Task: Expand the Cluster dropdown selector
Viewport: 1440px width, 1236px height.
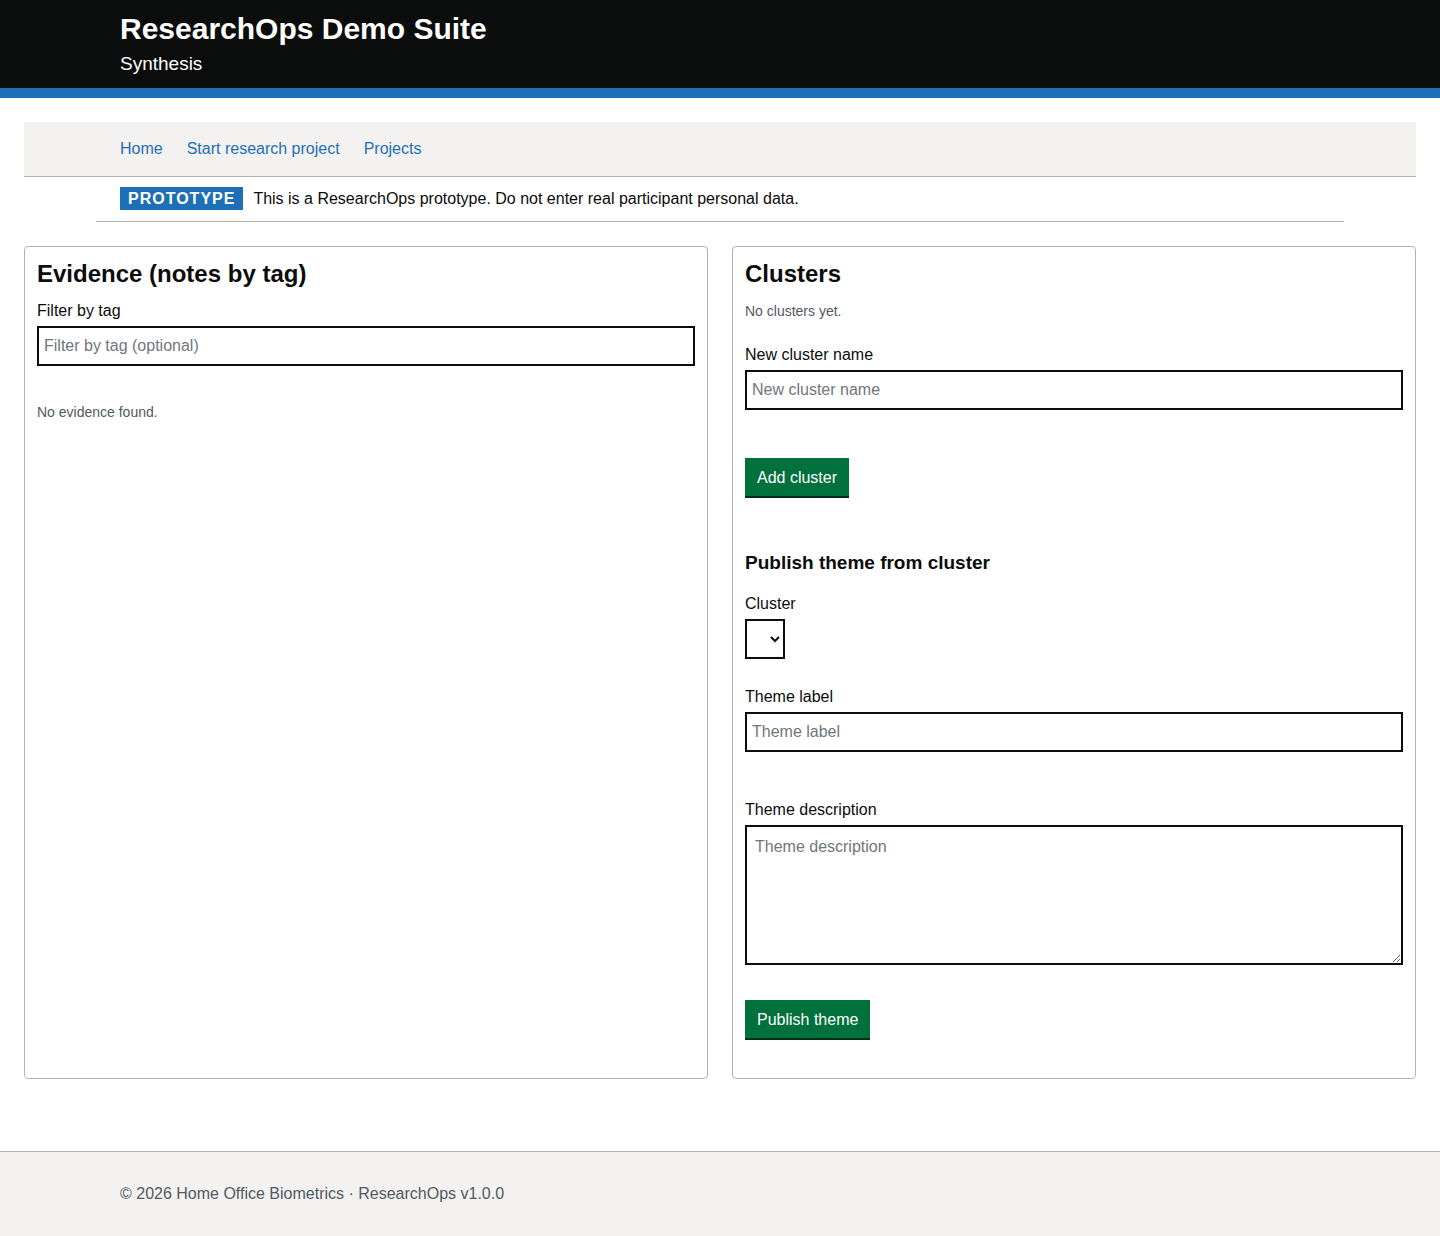Action: pyautogui.click(x=765, y=639)
